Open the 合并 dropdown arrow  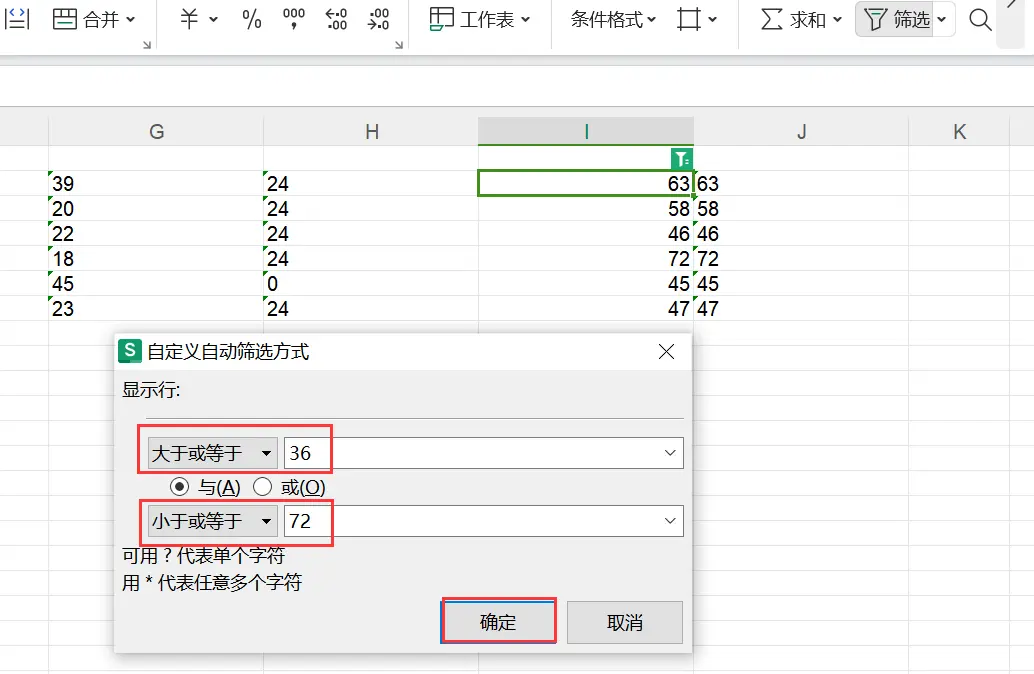tap(131, 20)
